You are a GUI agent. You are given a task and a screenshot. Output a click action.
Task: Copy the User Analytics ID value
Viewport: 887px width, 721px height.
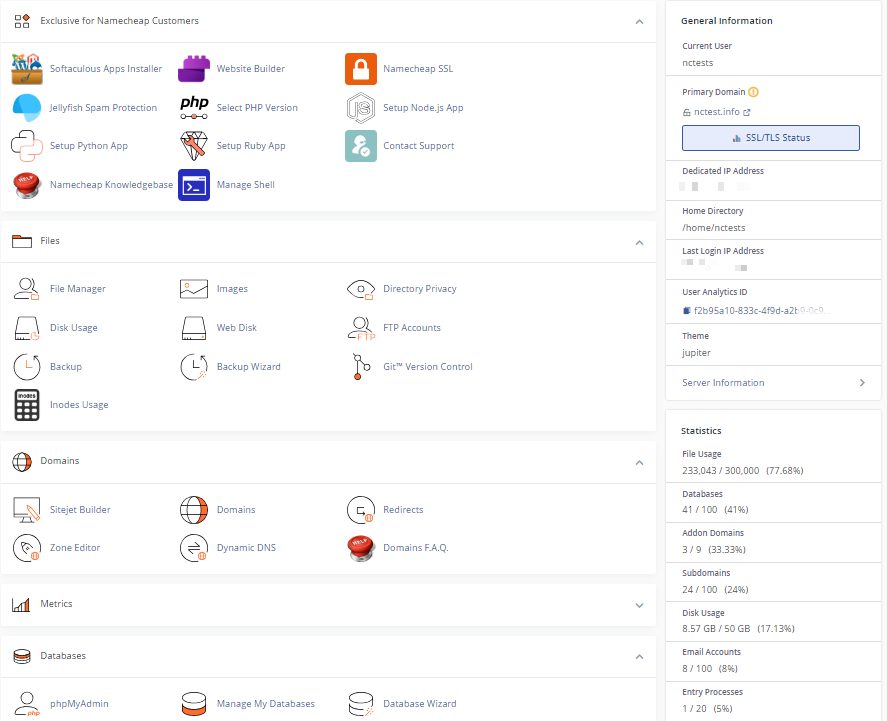687,311
